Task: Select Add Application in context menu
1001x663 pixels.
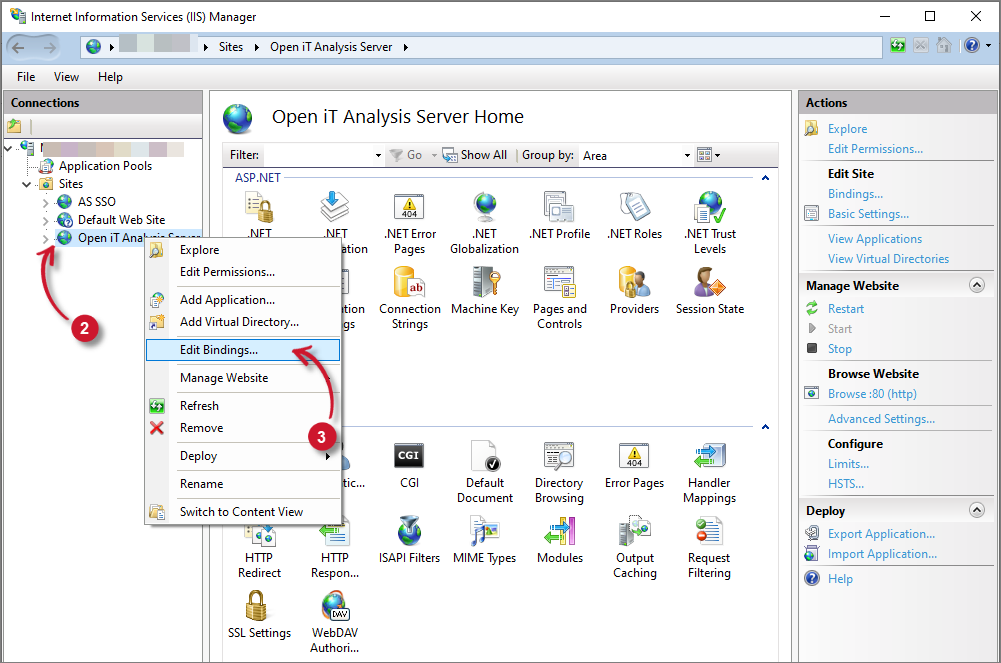Action: click(227, 300)
